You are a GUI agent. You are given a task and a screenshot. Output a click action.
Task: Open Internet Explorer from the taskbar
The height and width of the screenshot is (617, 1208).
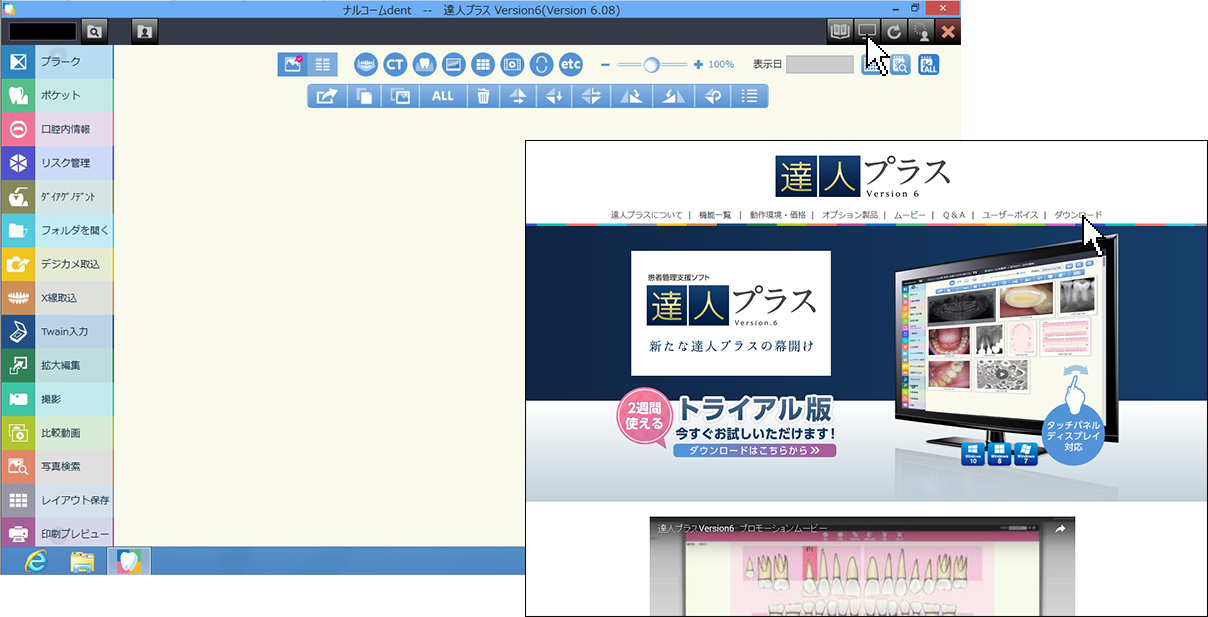[x=36, y=561]
